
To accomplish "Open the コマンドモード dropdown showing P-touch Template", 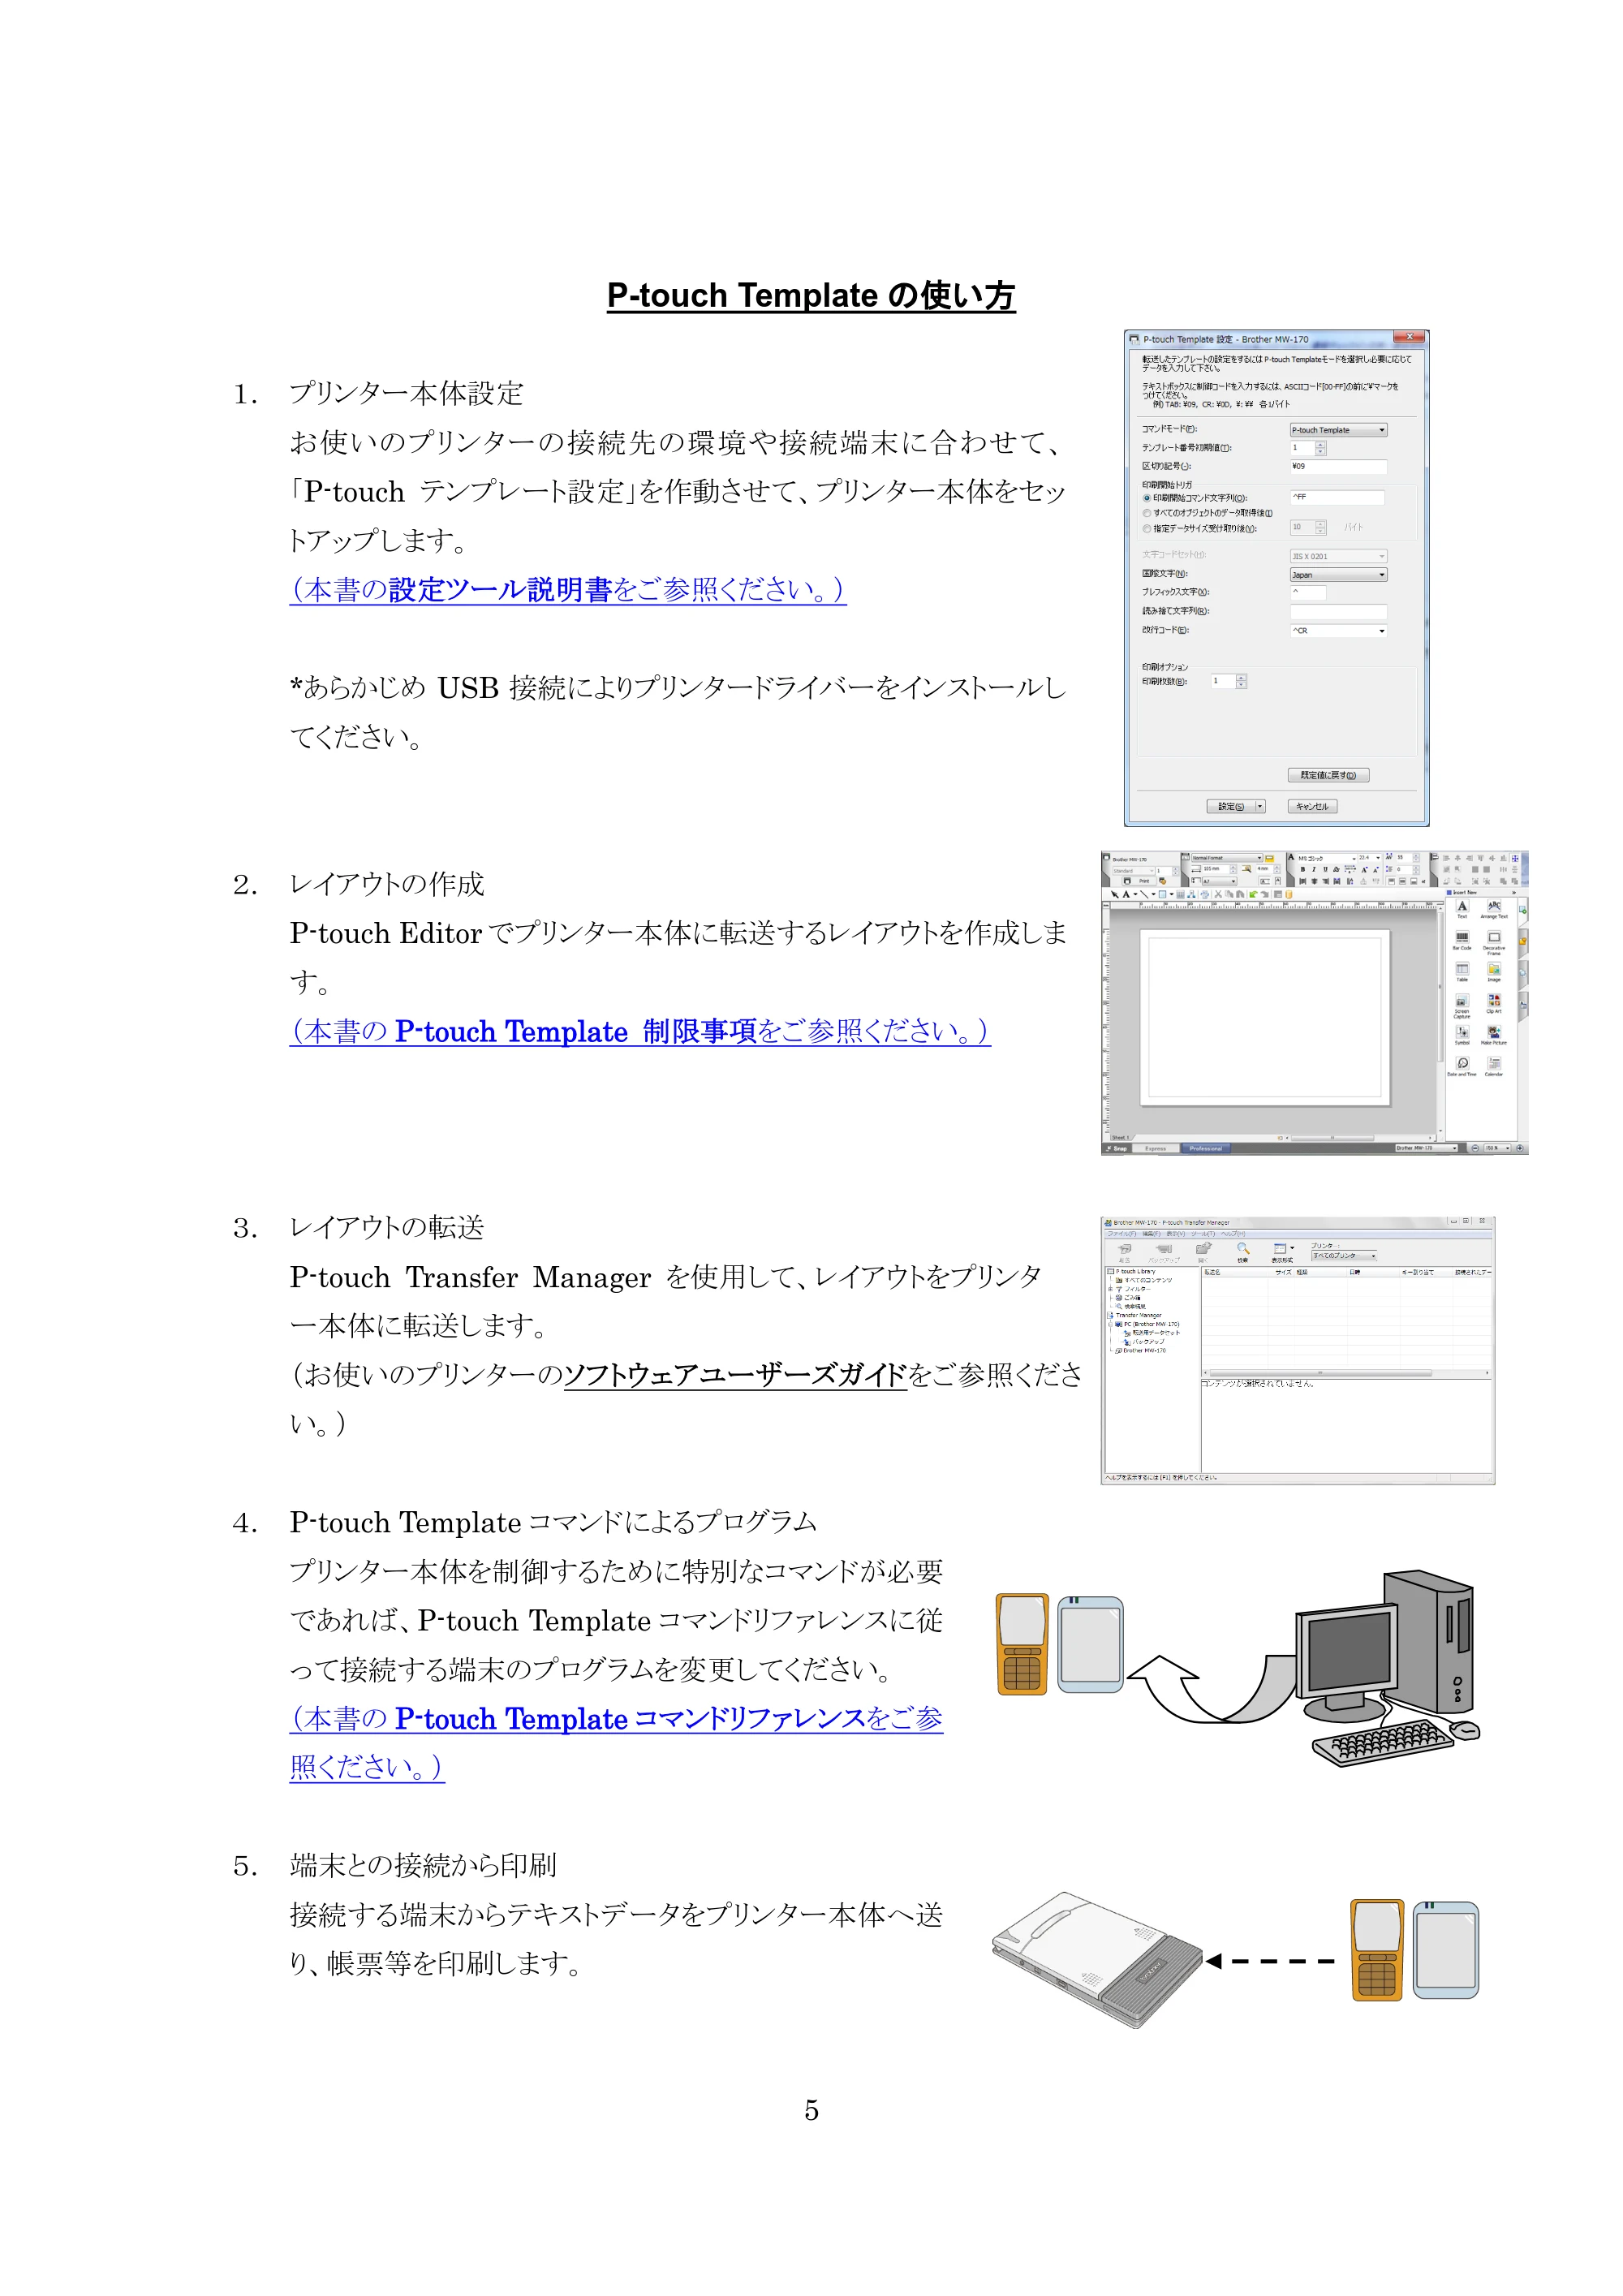I will (x=1338, y=430).
